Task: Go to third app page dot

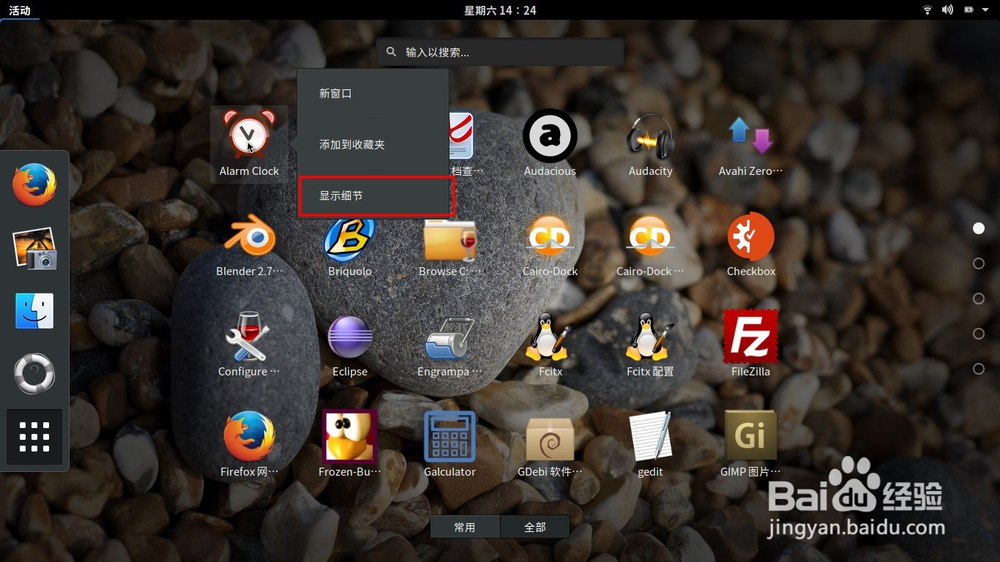Action: tap(978, 299)
